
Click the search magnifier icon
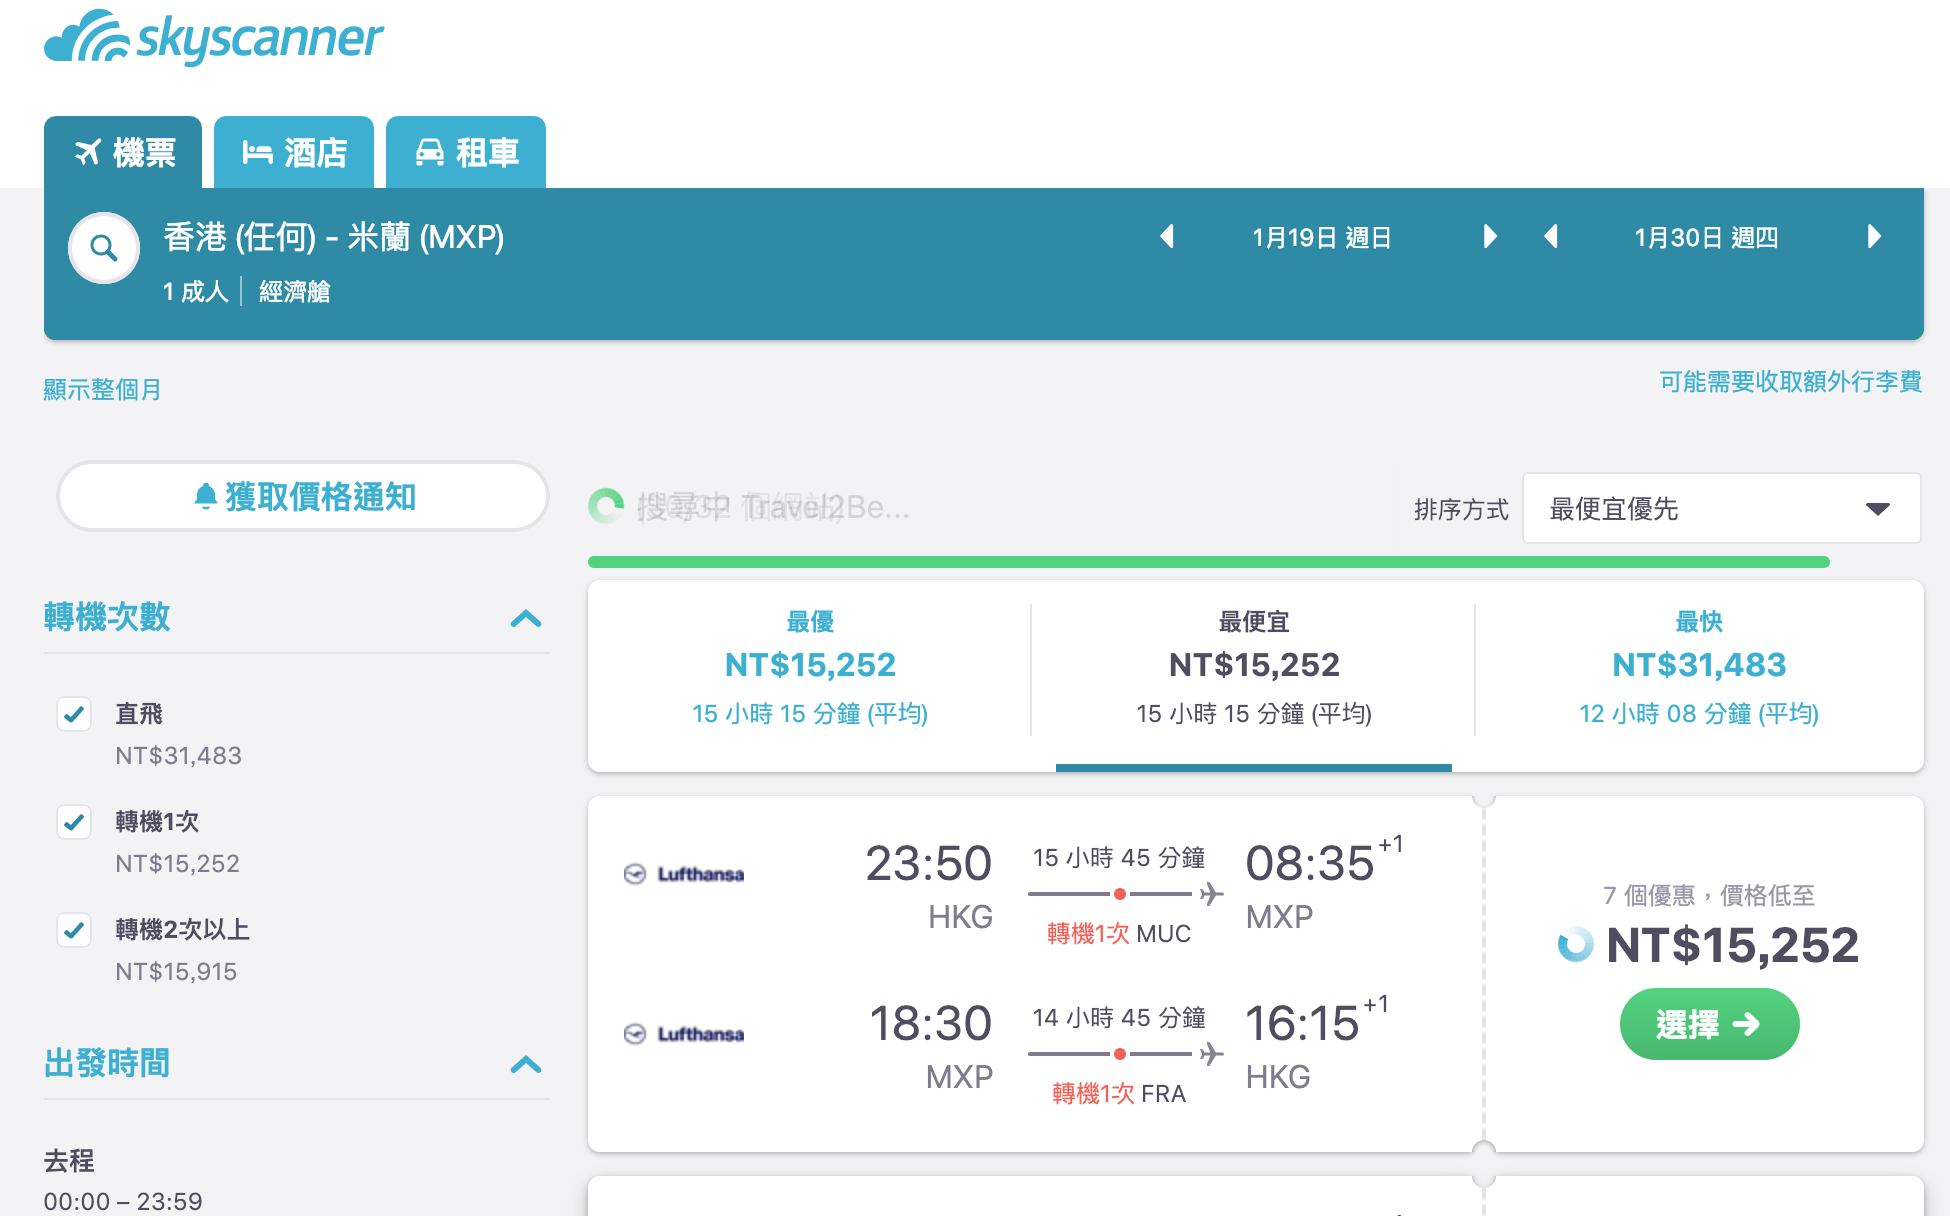tap(104, 248)
